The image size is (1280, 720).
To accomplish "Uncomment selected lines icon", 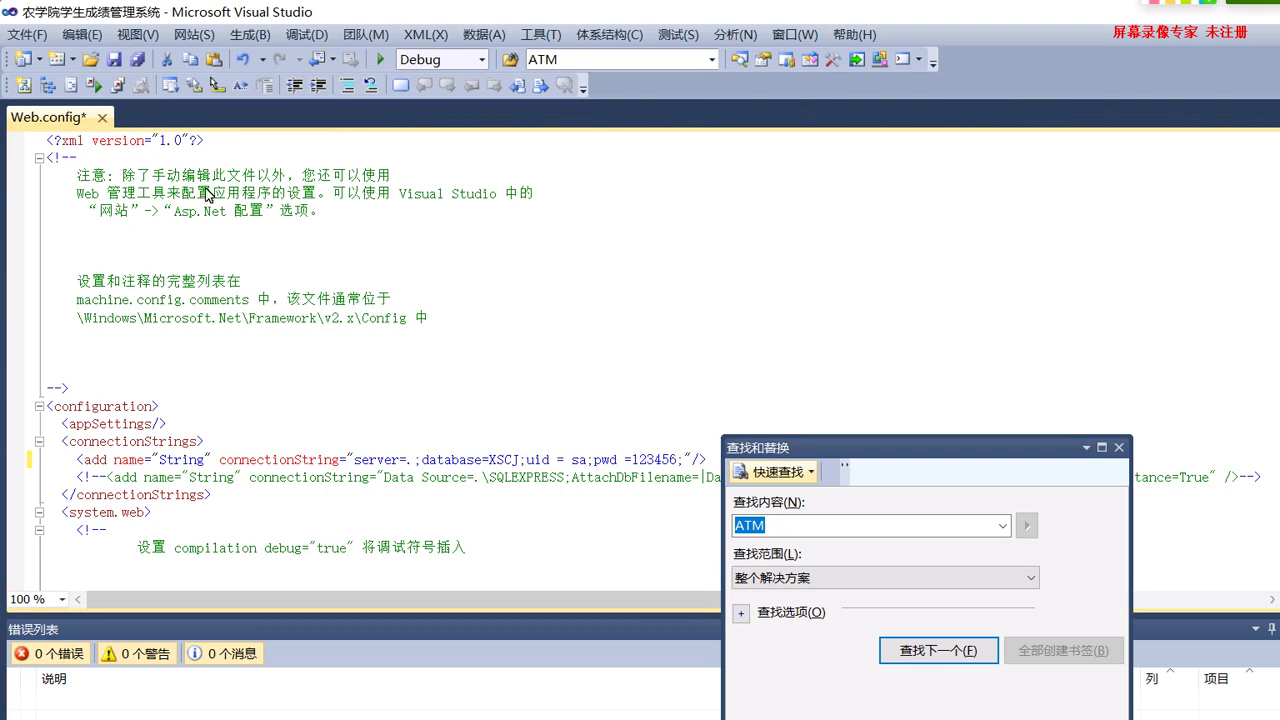I will click(370, 86).
